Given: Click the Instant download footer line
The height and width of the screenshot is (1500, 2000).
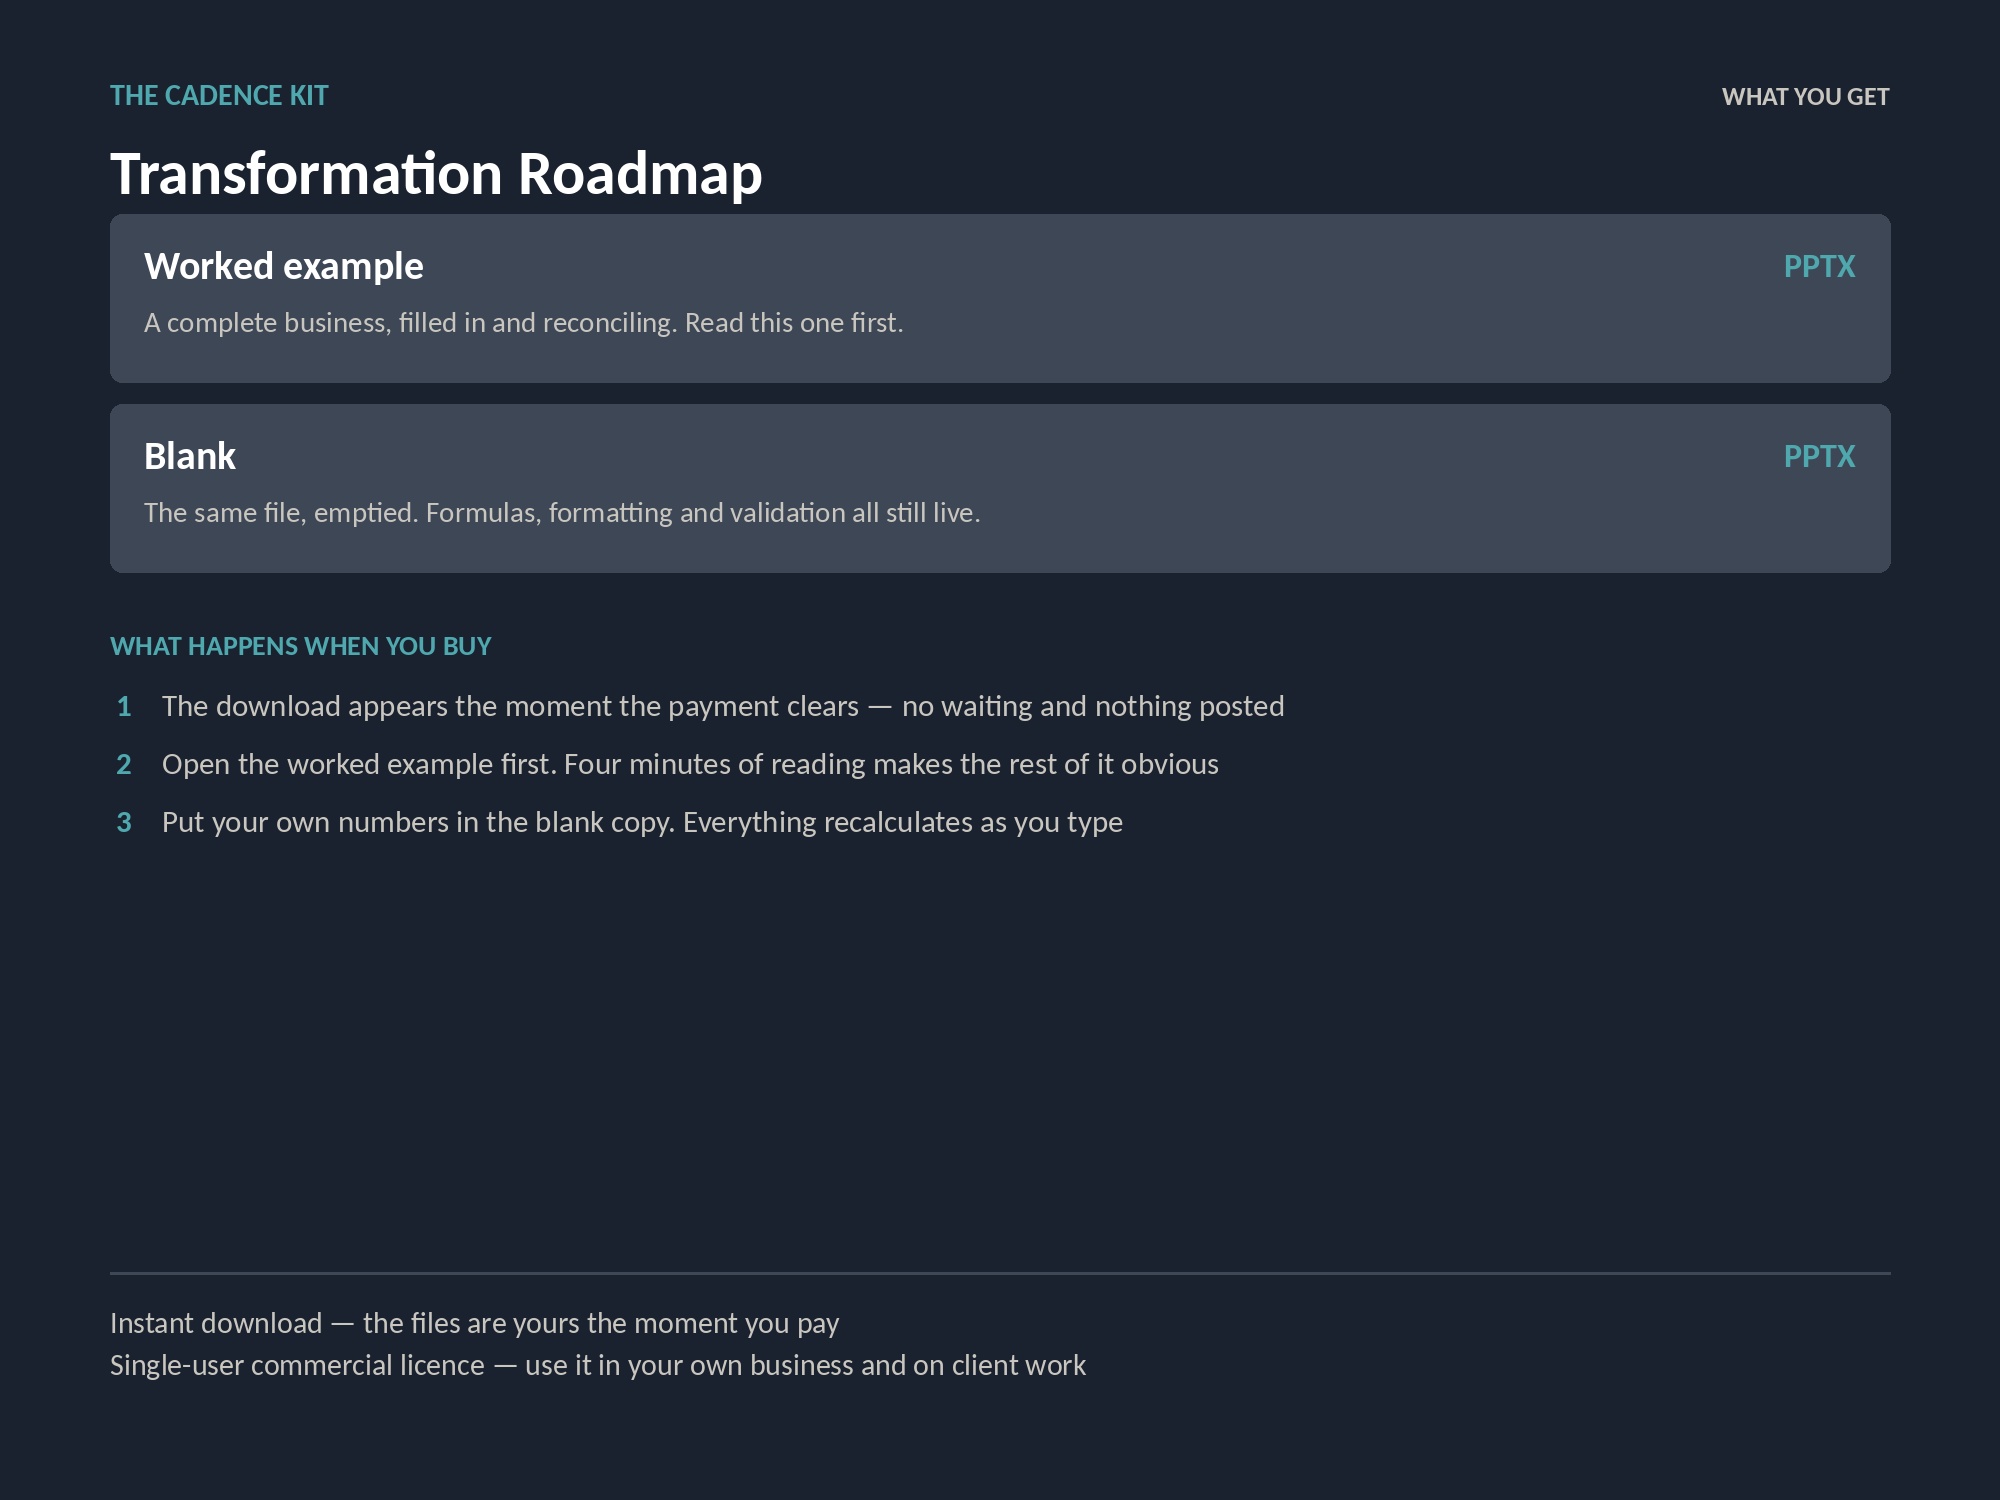Looking at the screenshot, I should [474, 1324].
